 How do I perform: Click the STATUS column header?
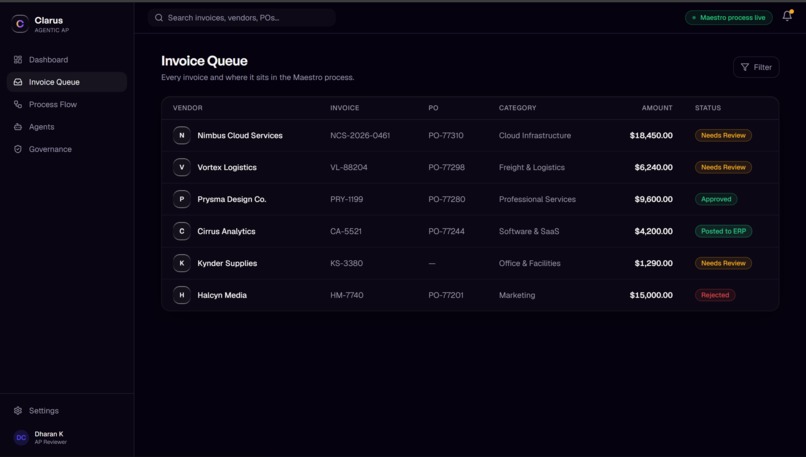708,108
